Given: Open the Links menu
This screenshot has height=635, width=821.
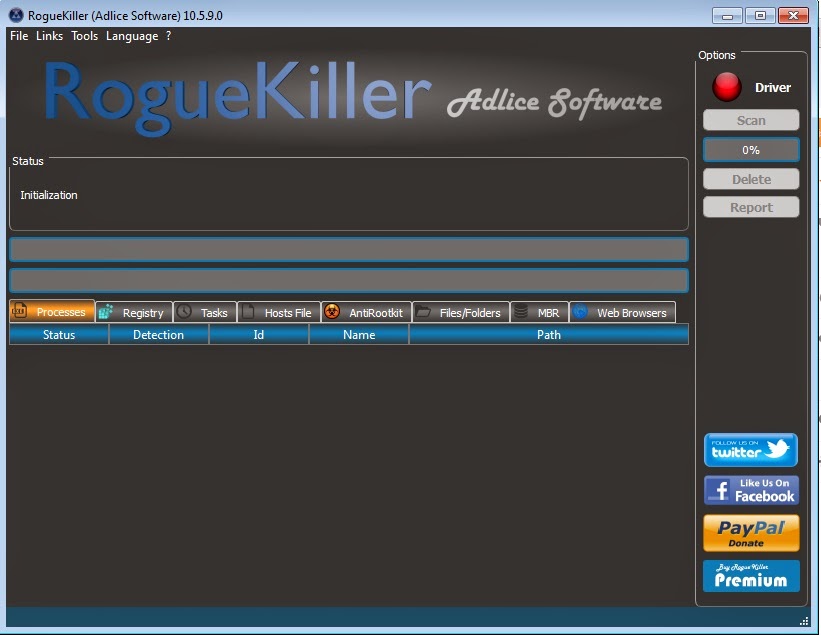Looking at the screenshot, I should pos(49,36).
